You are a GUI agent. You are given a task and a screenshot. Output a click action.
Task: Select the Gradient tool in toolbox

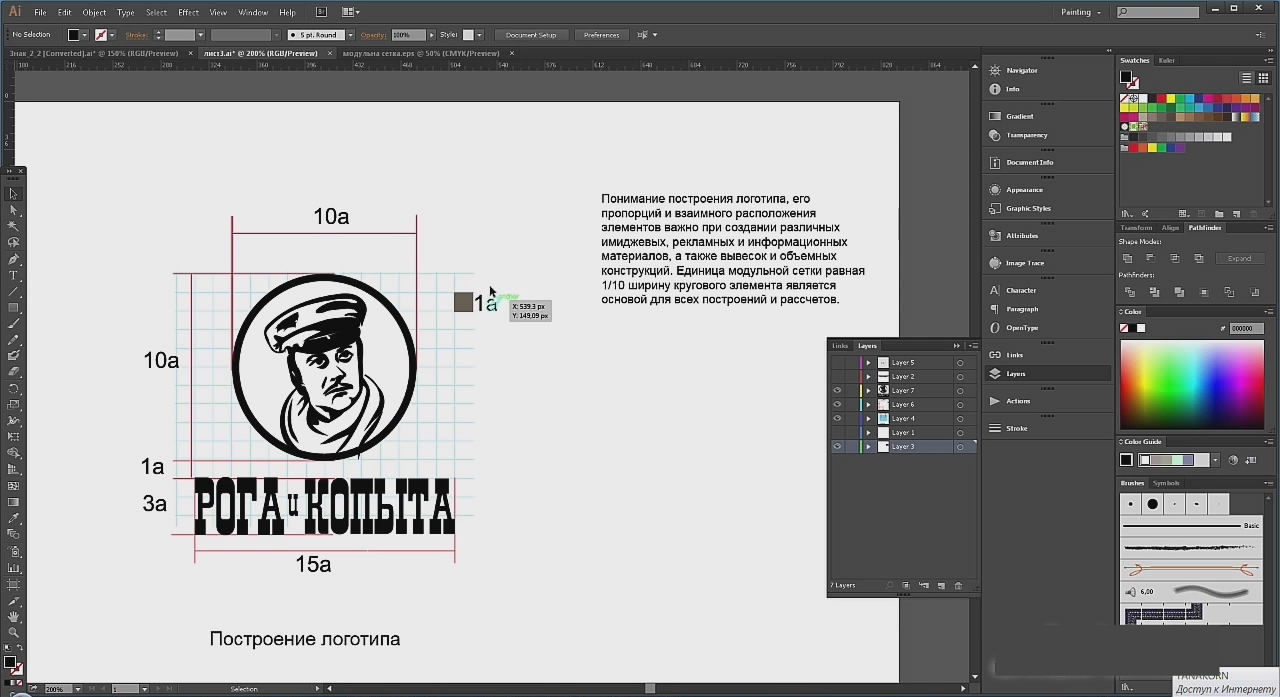(x=13, y=502)
